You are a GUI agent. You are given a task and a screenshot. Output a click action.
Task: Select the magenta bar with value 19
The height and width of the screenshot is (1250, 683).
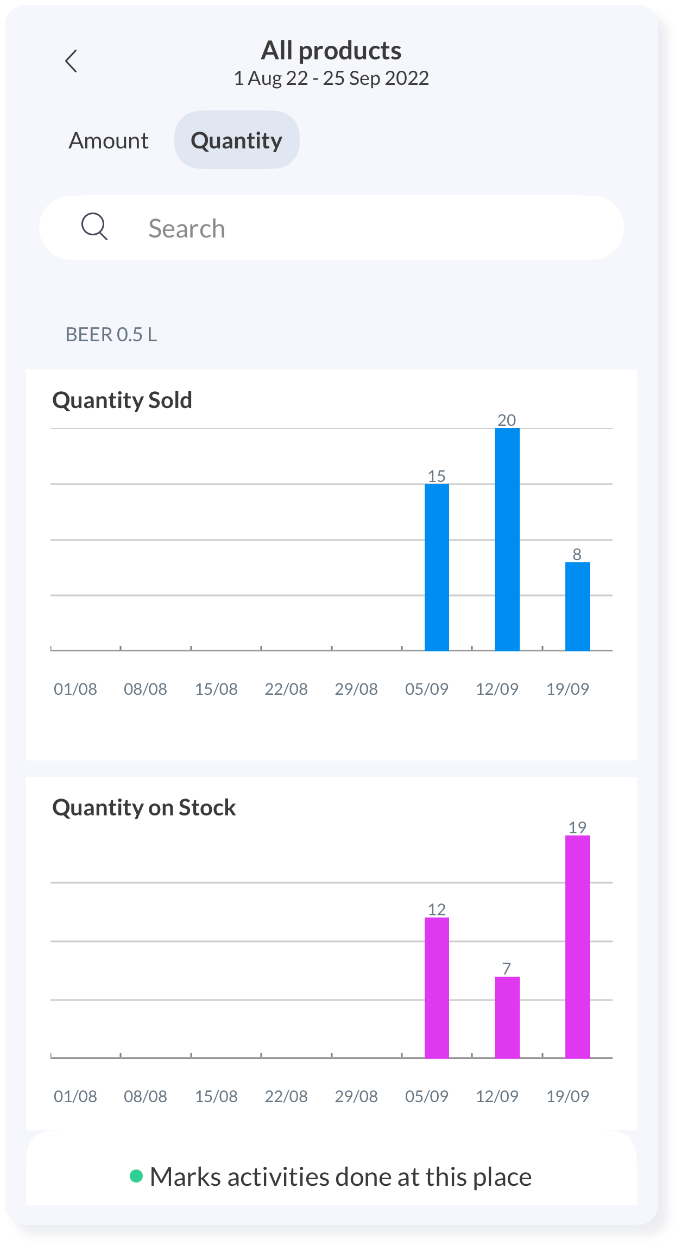point(577,946)
